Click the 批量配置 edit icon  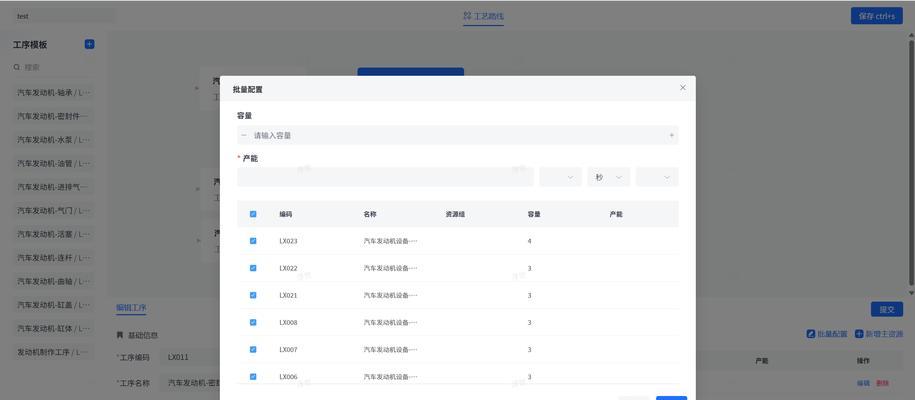coord(811,334)
